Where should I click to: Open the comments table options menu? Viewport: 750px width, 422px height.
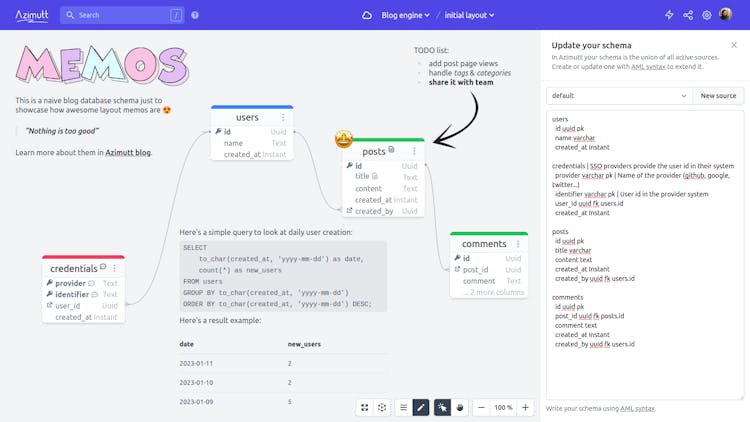pos(518,244)
